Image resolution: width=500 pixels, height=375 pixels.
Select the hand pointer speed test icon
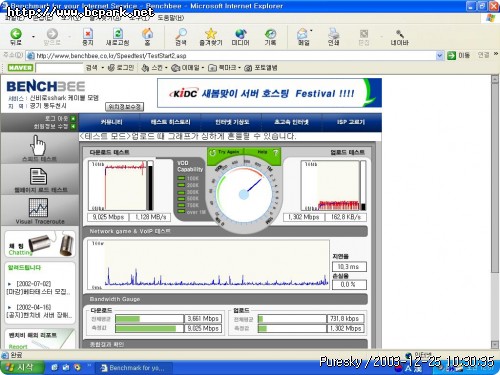(x=38, y=145)
